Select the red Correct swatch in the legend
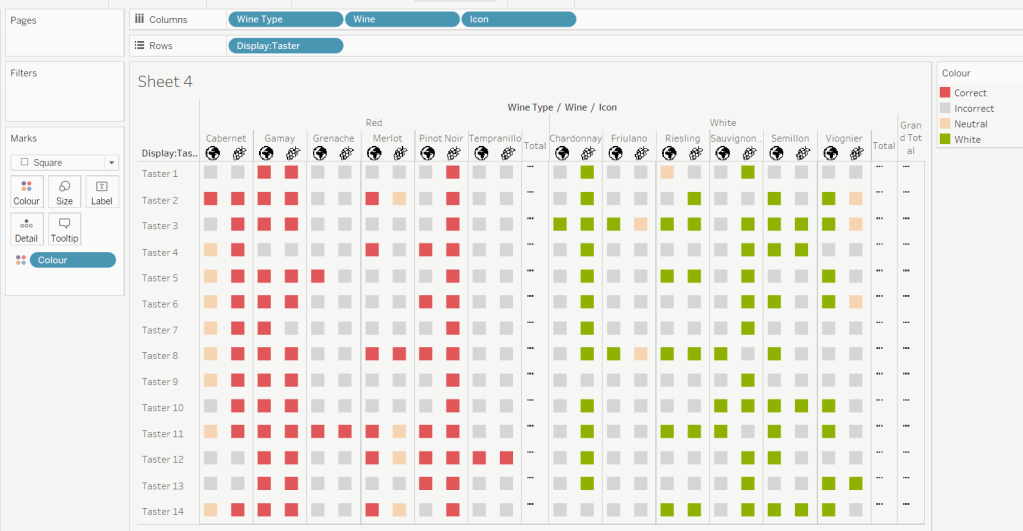Screen dimensions: 1023x531 (x=946, y=93)
